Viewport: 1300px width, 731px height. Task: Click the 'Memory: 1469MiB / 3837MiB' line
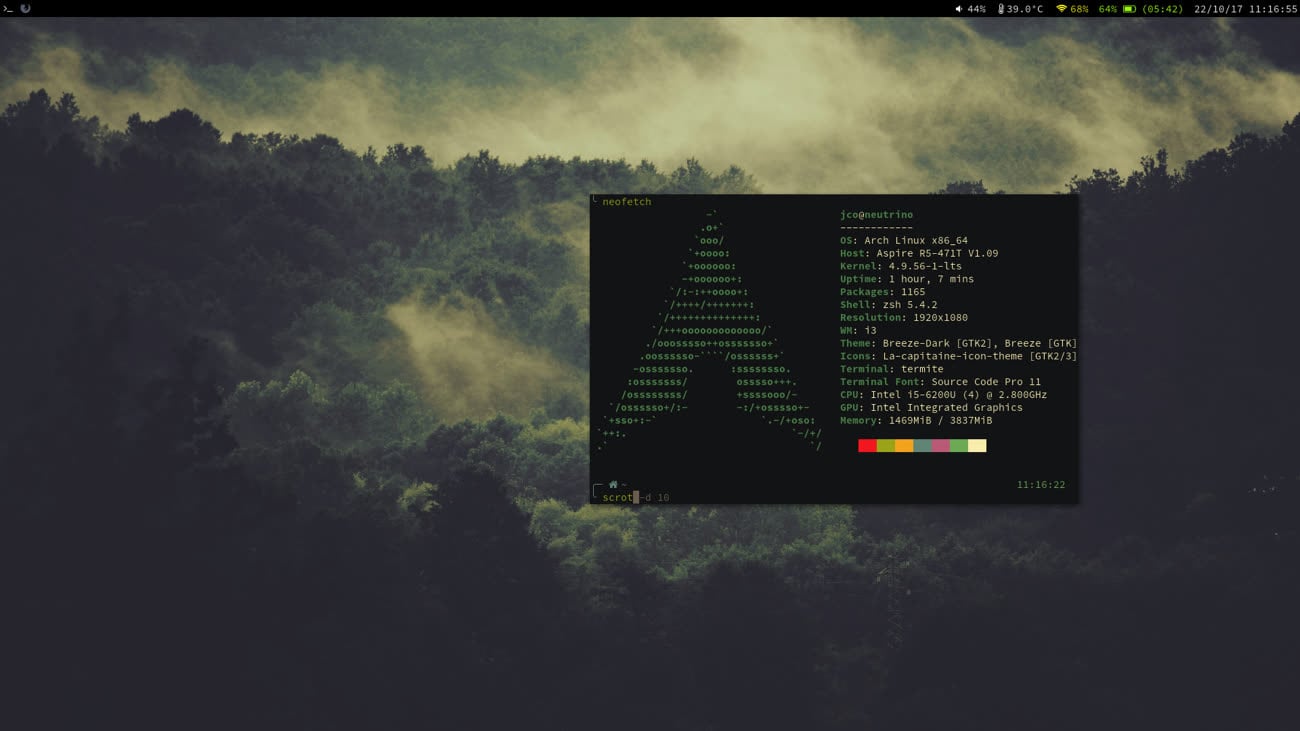916,421
